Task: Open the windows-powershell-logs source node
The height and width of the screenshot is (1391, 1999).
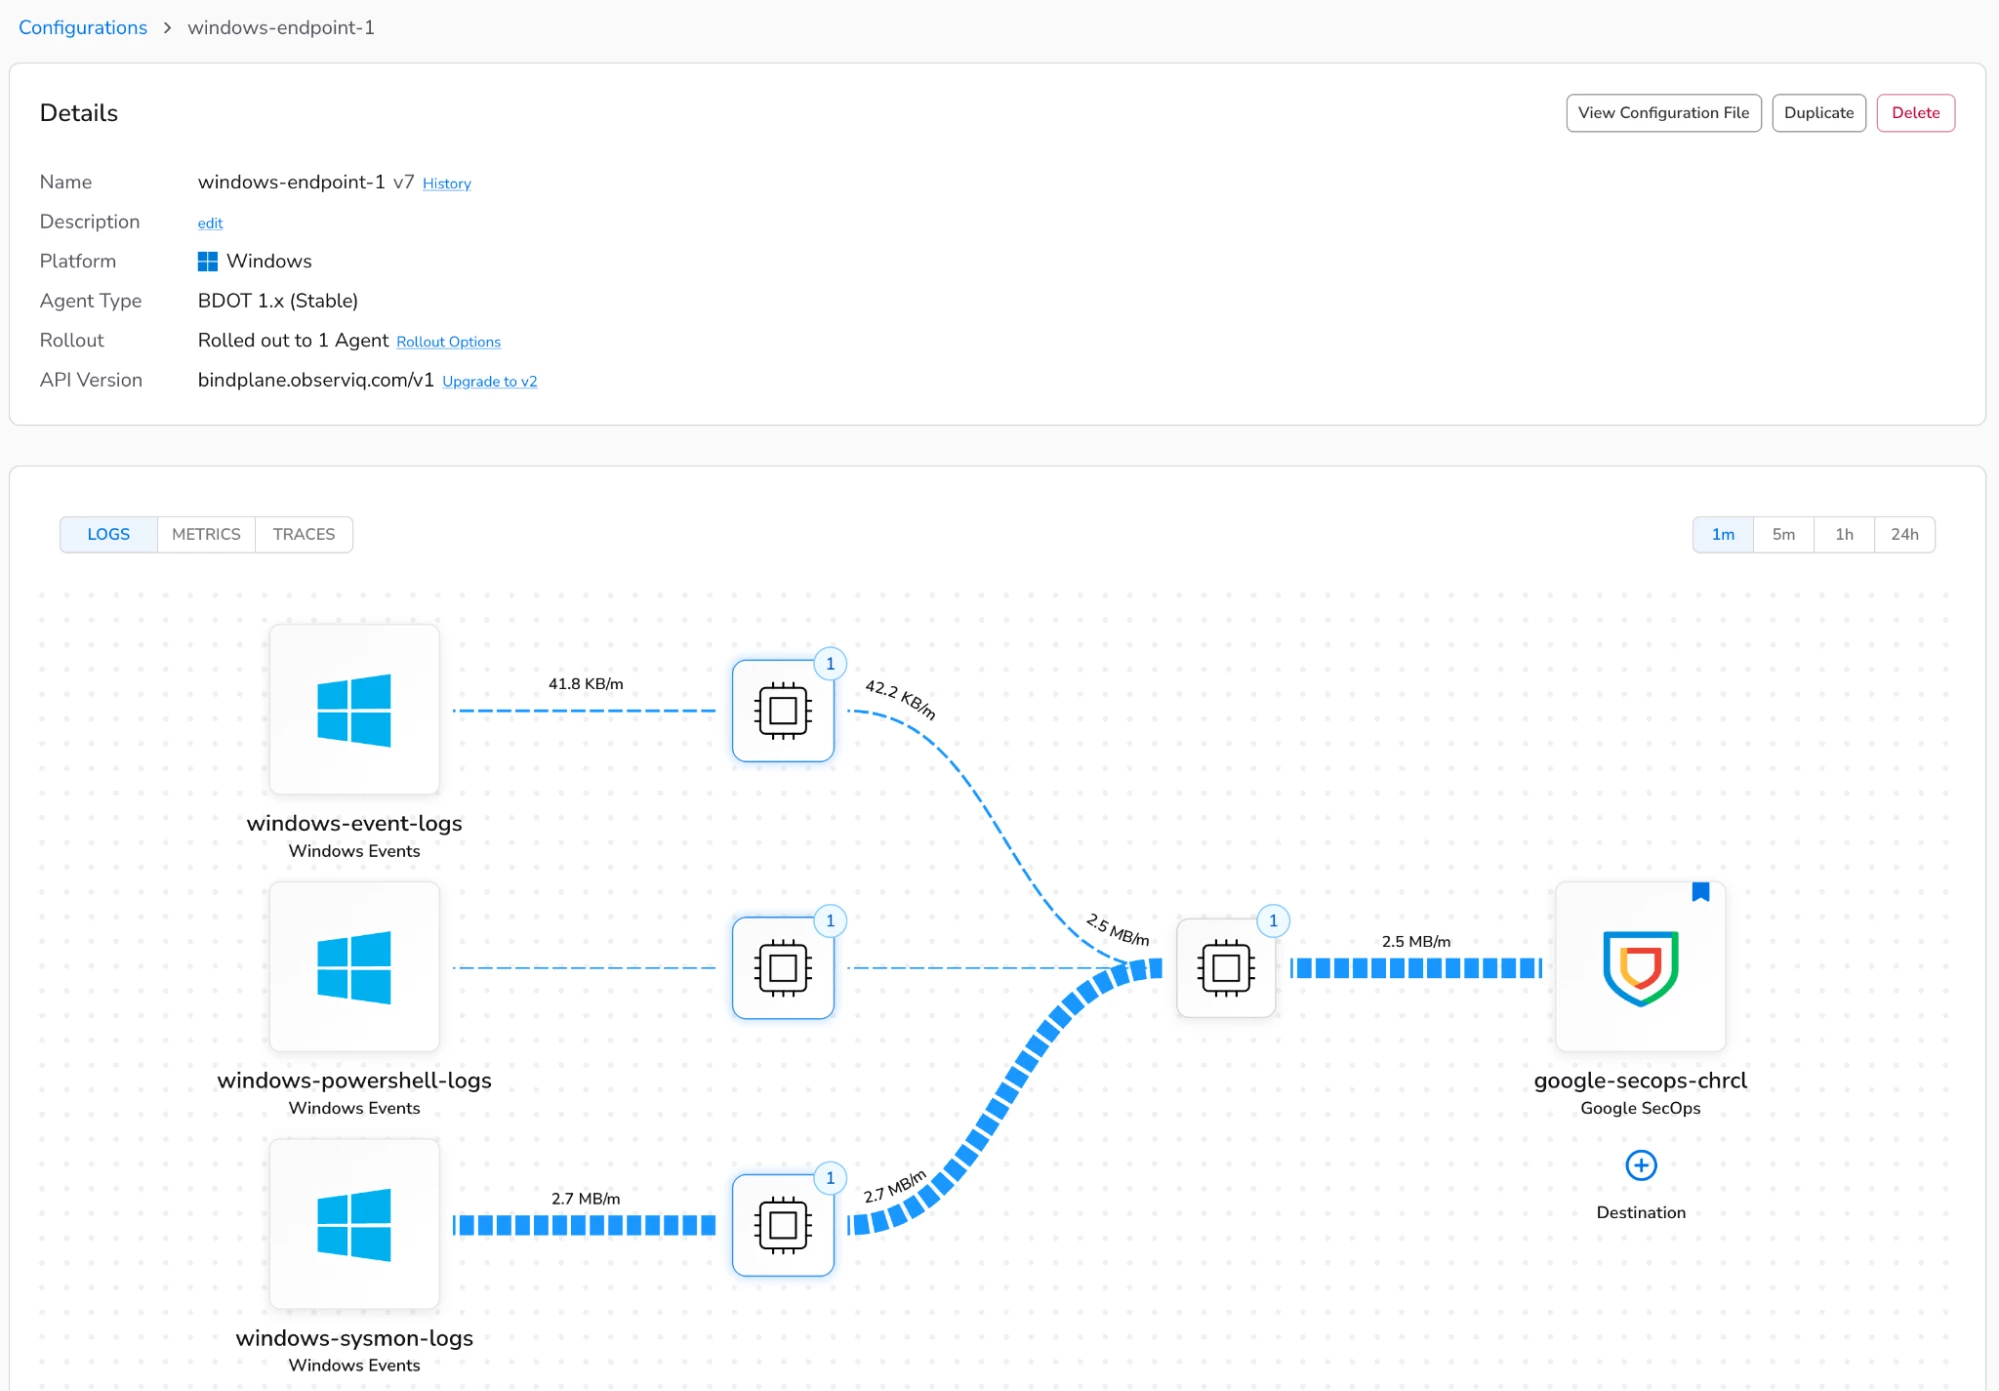Action: pyautogui.click(x=354, y=967)
